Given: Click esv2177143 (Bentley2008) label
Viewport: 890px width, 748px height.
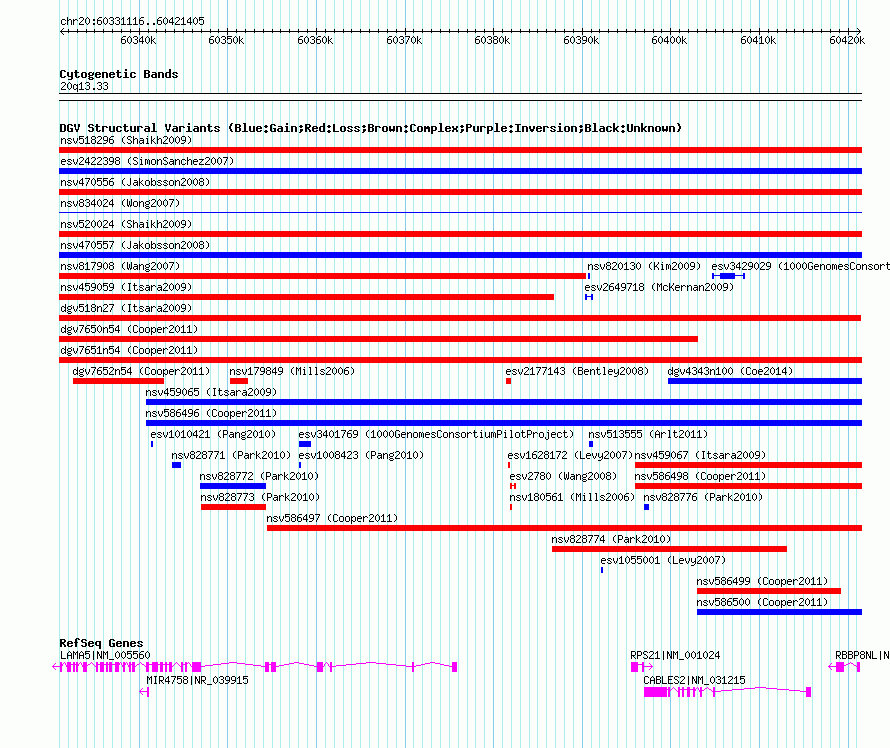Looking at the screenshot, I should click(x=577, y=371).
